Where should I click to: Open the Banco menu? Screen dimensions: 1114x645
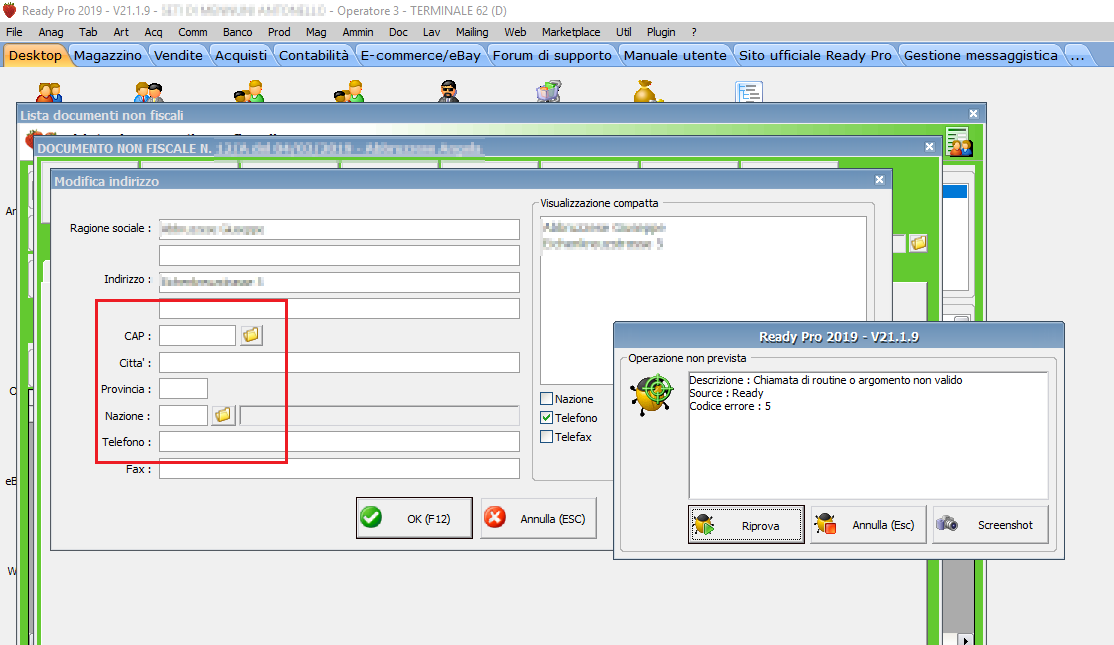[x=237, y=32]
